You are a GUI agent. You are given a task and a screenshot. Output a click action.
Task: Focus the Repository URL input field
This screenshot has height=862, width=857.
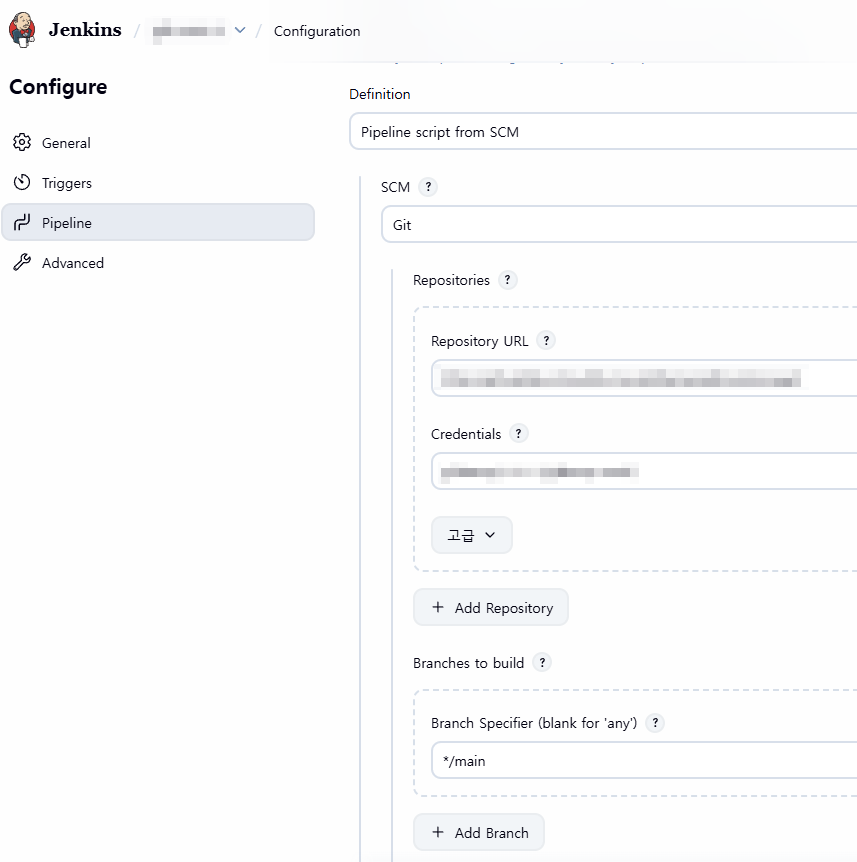click(x=644, y=378)
